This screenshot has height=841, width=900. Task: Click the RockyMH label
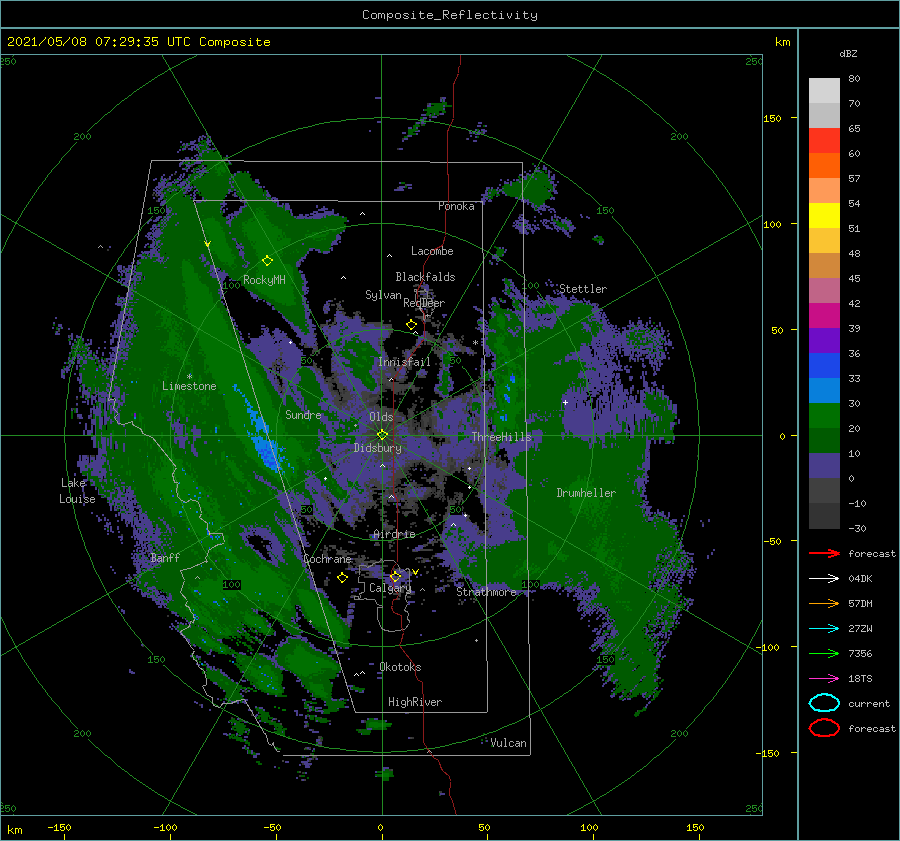(x=264, y=280)
